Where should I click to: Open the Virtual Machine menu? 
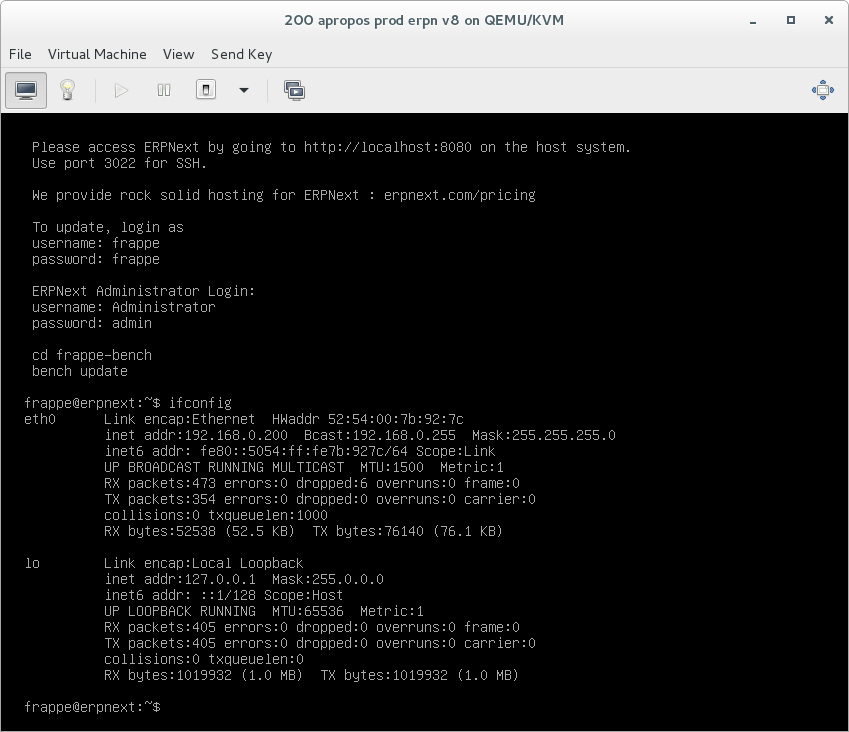click(97, 54)
